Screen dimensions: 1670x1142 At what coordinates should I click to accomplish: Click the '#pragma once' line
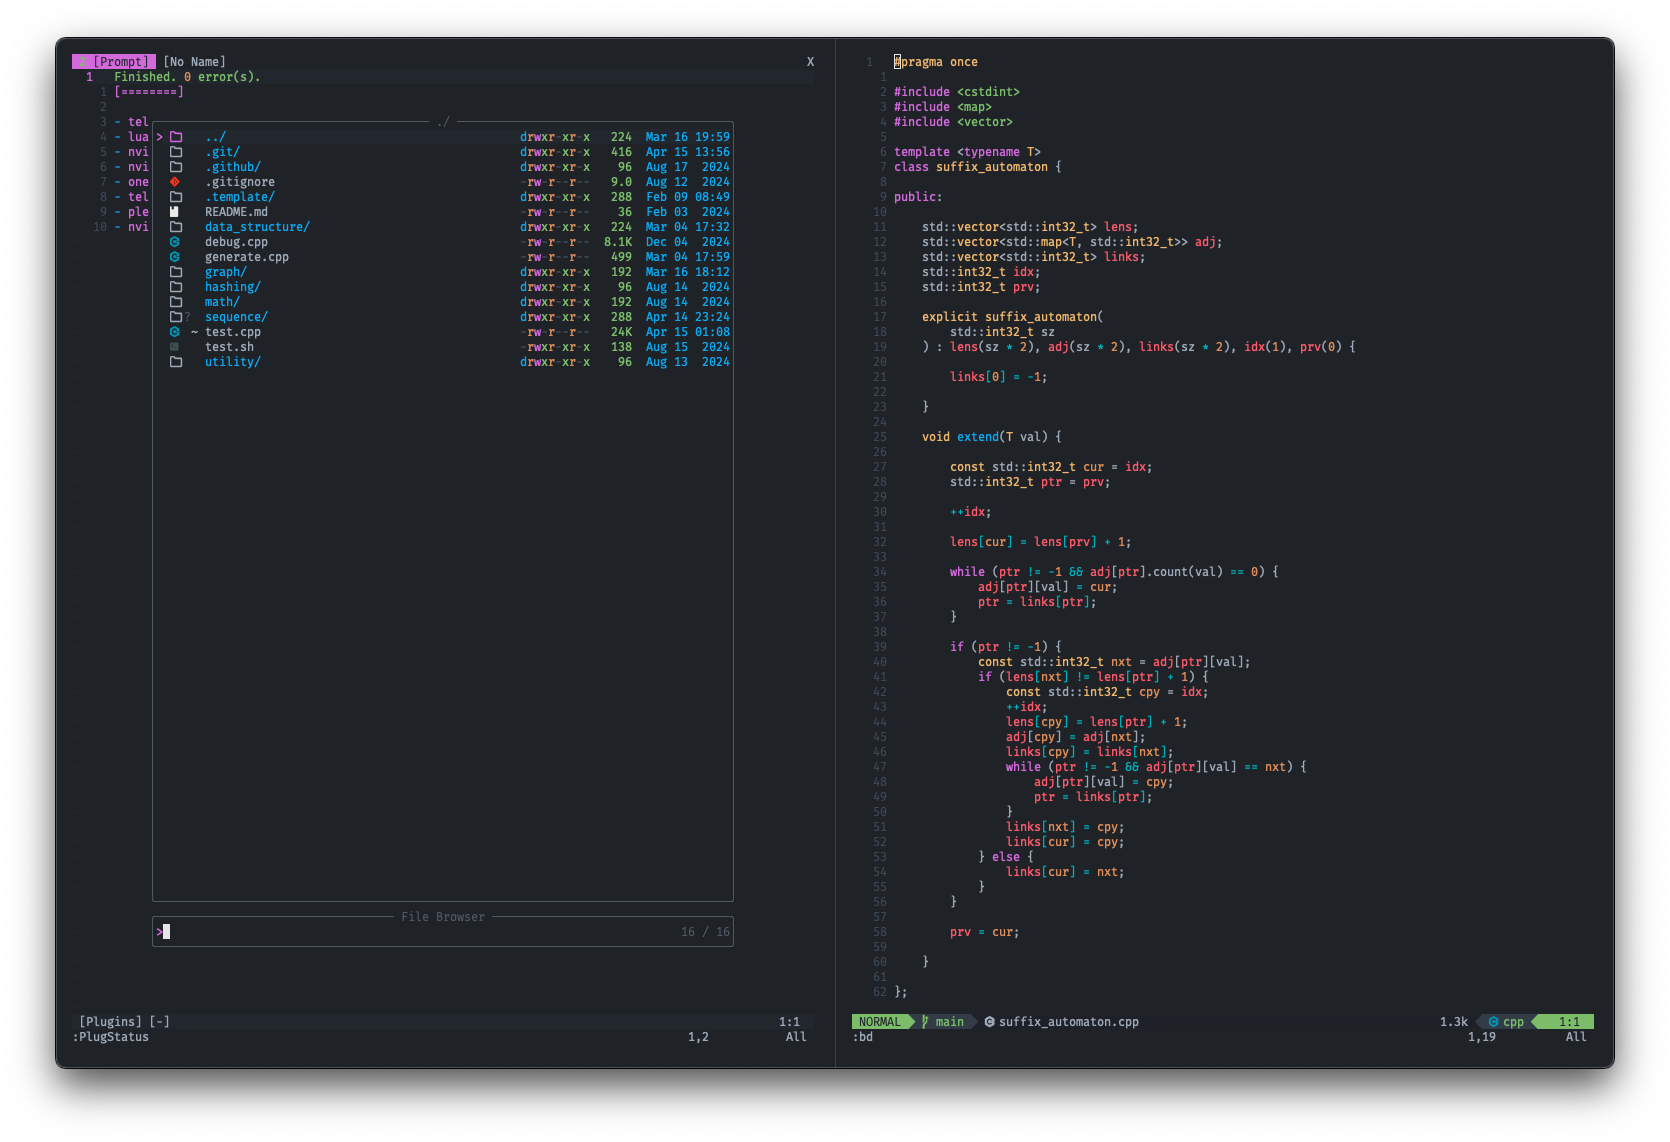tap(936, 62)
